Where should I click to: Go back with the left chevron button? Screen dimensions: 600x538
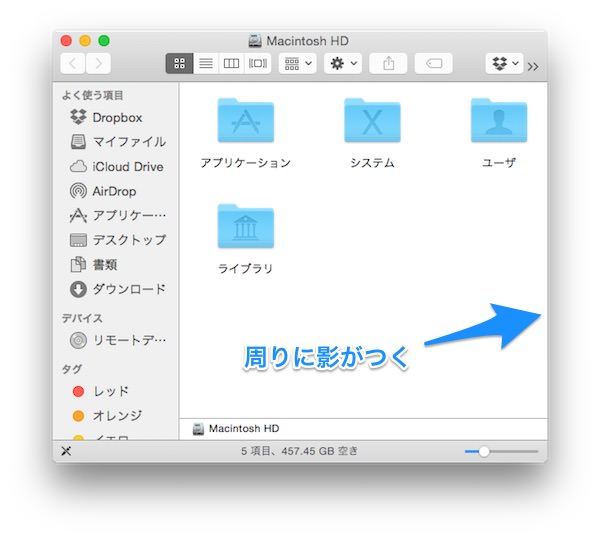pyautogui.click(x=73, y=63)
